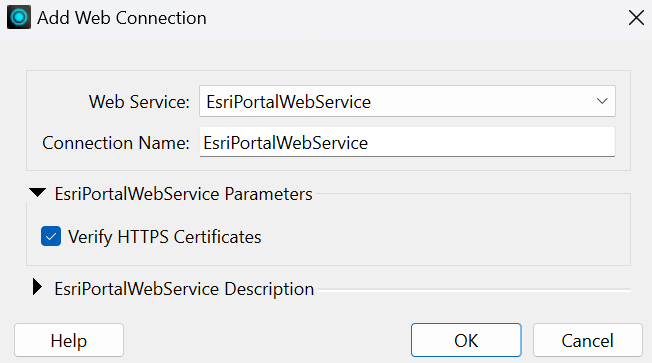
Task: Click the Cancel button
Action: click(x=588, y=341)
